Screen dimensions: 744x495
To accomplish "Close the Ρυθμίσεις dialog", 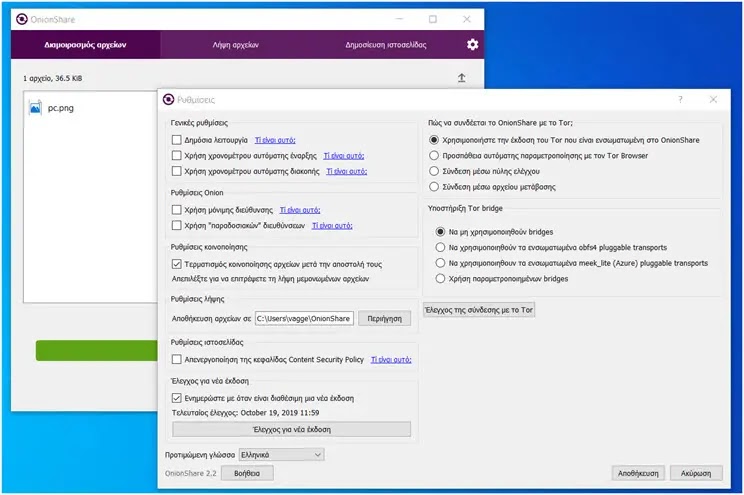I will (x=713, y=99).
